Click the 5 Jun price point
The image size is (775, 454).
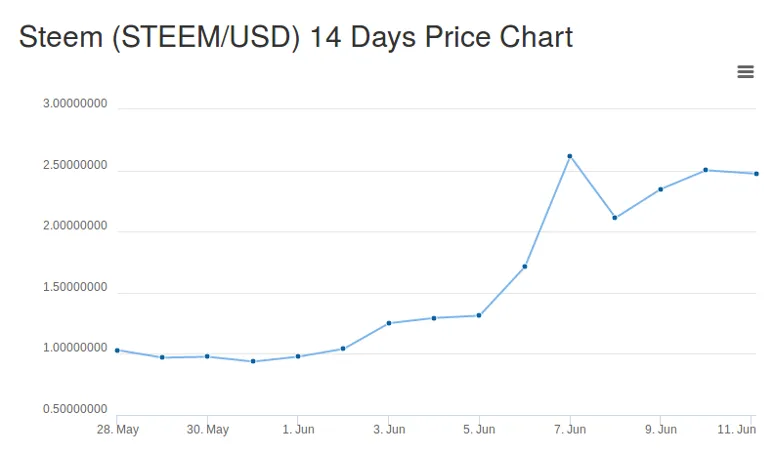point(479,315)
